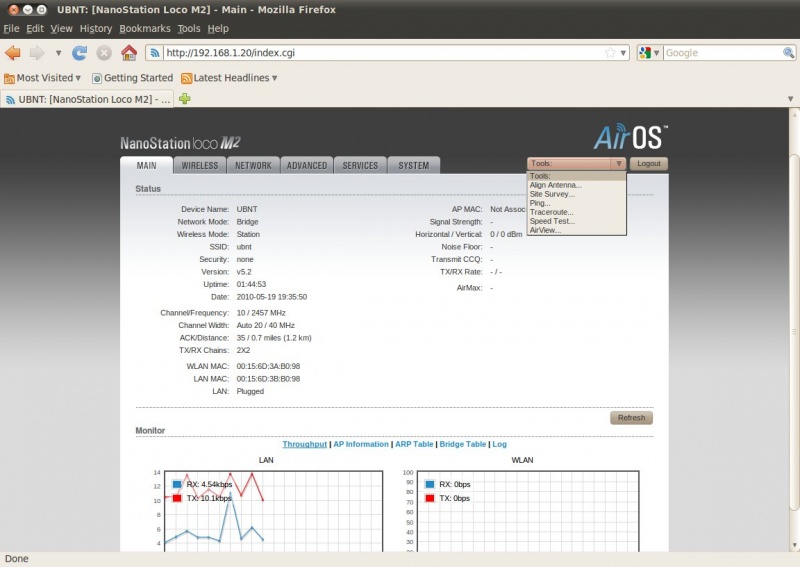Click the Firefox Back arrow button
800x567 pixels.
point(13,53)
